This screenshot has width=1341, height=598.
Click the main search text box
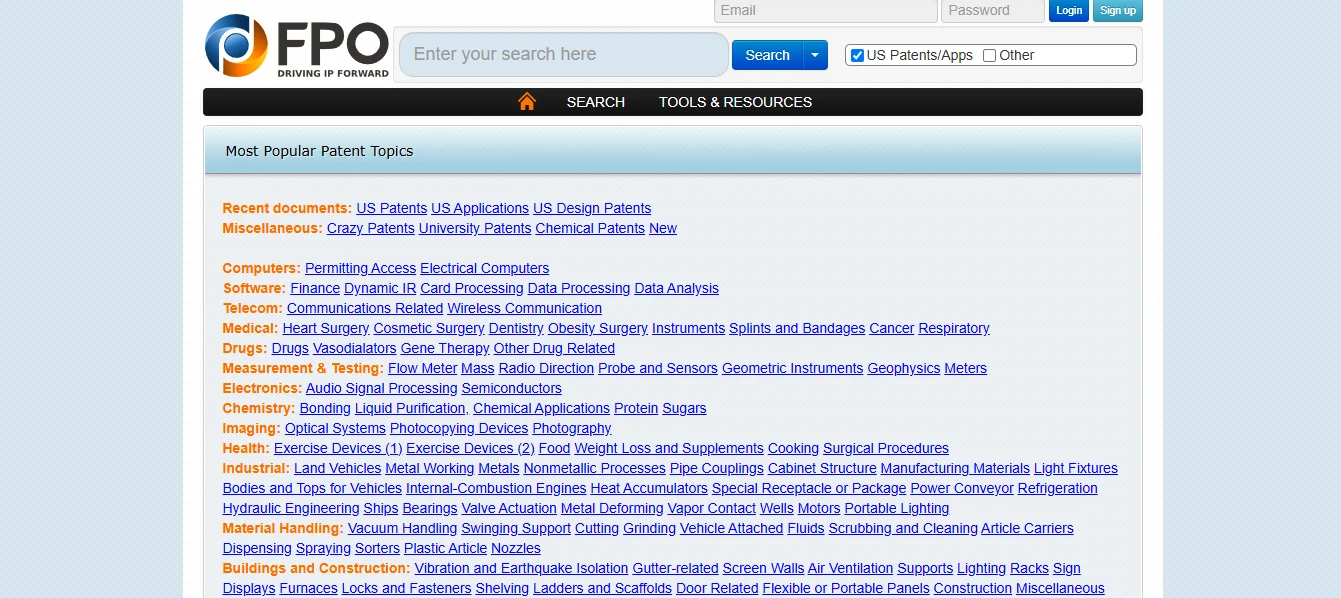[x=564, y=54]
